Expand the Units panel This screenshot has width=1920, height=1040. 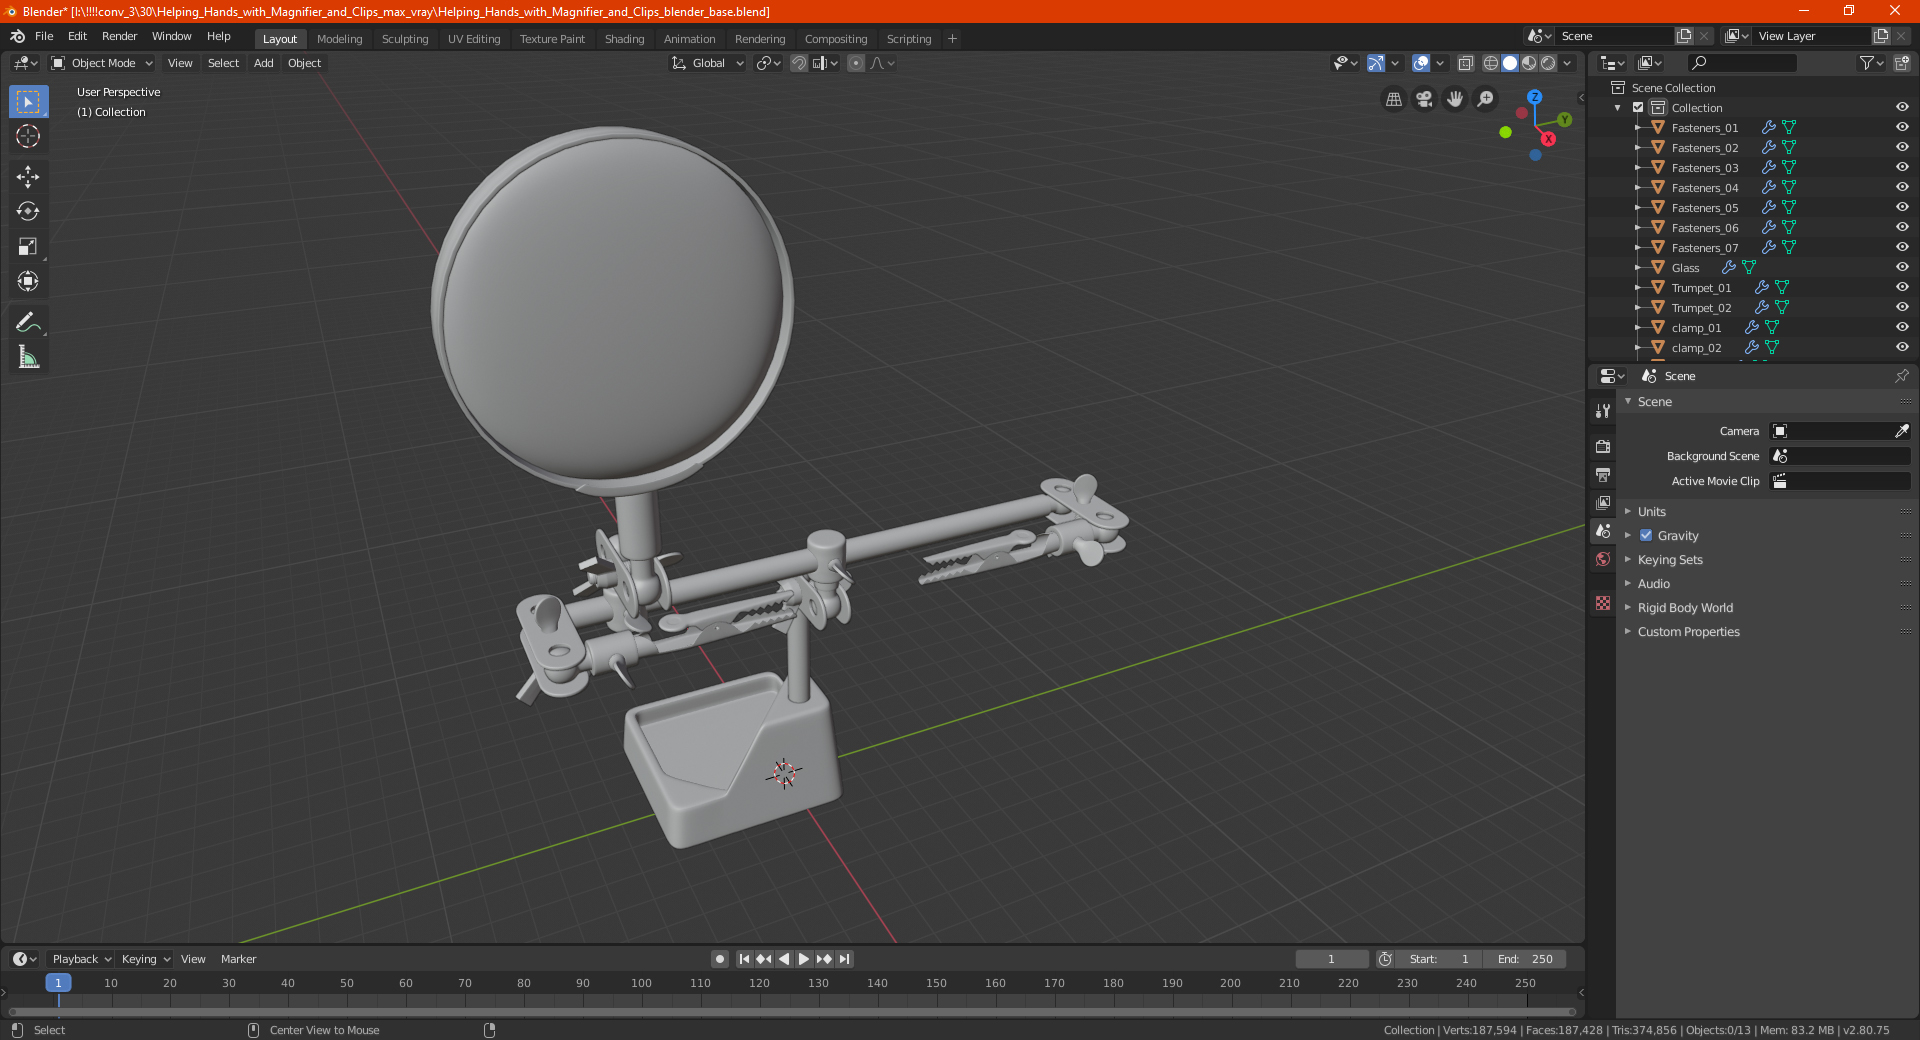[1652, 511]
